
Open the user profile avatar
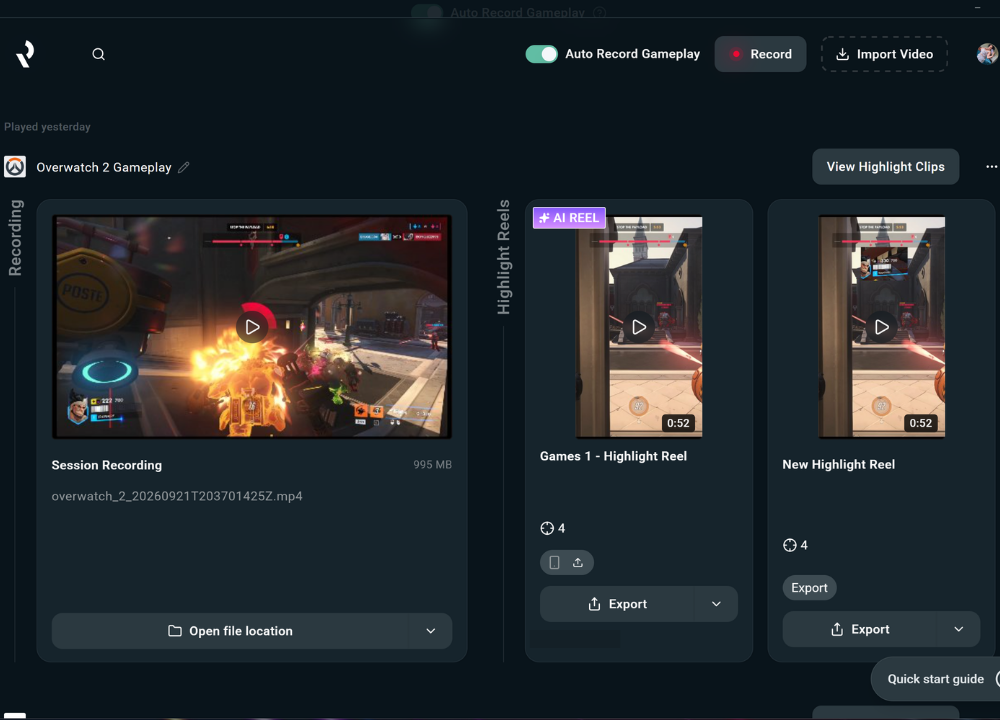click(x=987, y=54)
